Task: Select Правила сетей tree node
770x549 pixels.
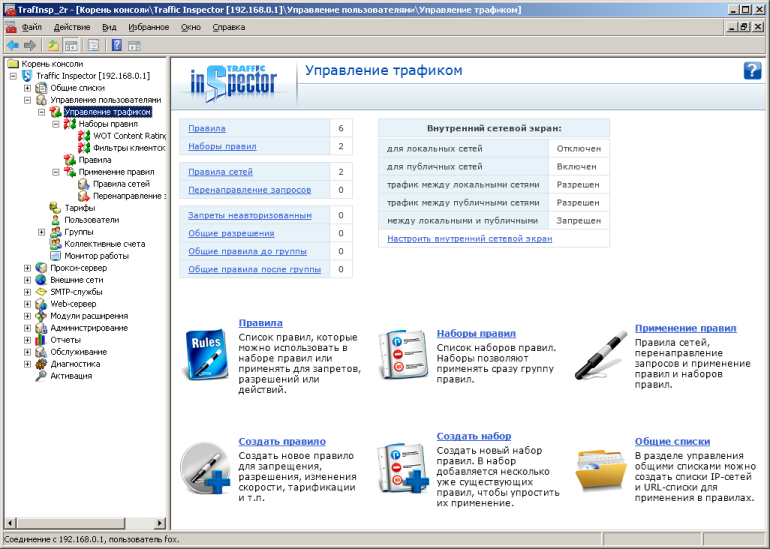Action: click(x=121, y=184)
